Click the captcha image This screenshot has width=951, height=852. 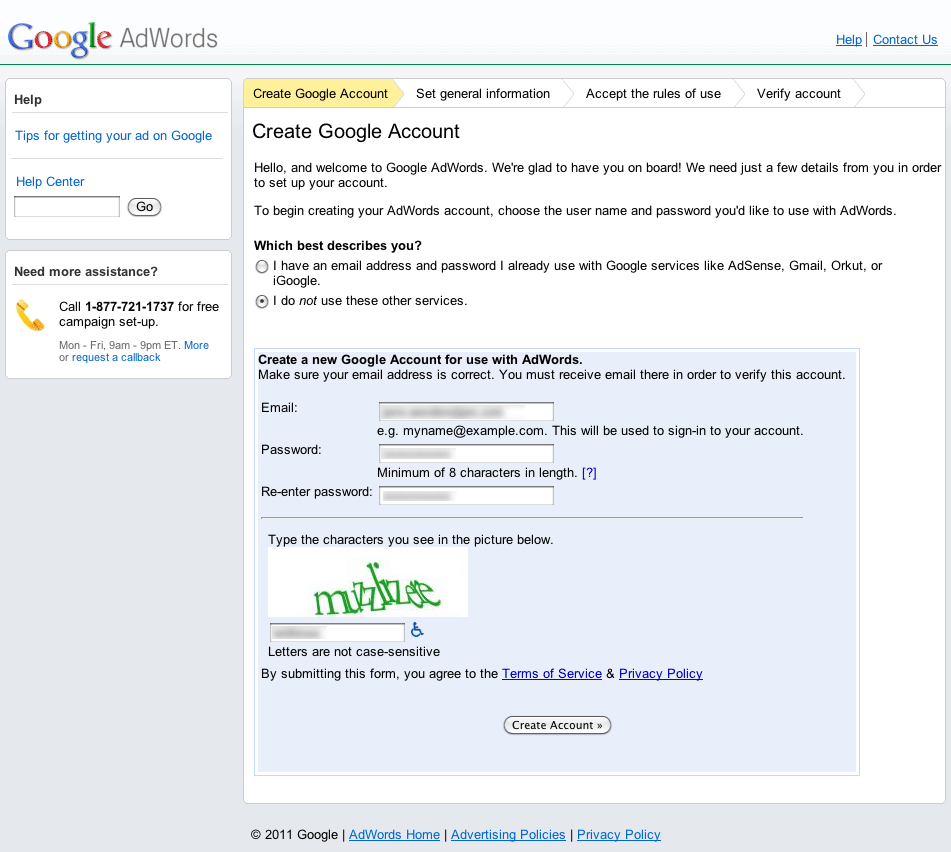coord(368,583)
